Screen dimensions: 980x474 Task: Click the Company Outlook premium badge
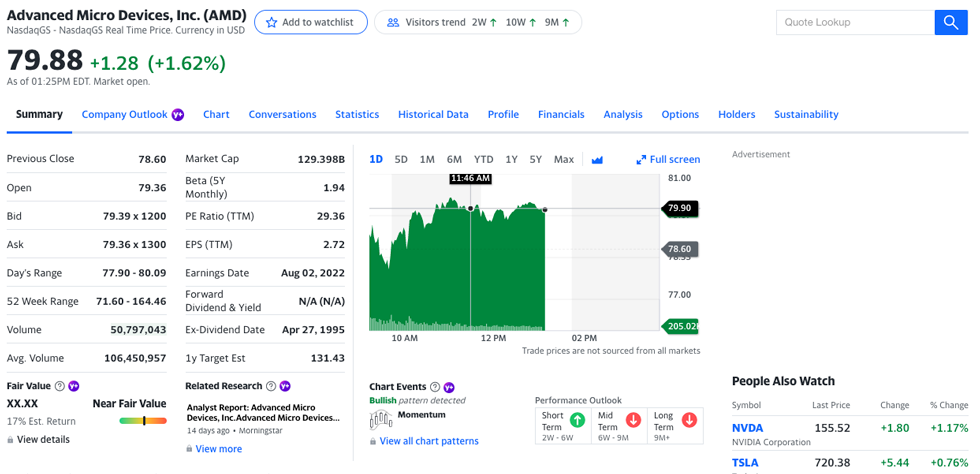[178, 114]
